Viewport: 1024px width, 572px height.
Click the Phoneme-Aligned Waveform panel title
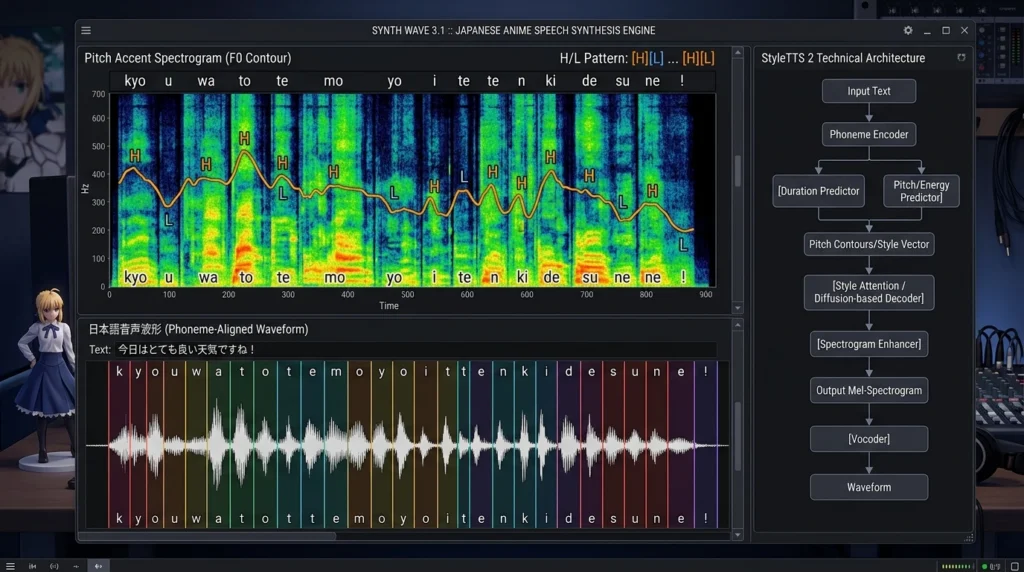(198, 329)
